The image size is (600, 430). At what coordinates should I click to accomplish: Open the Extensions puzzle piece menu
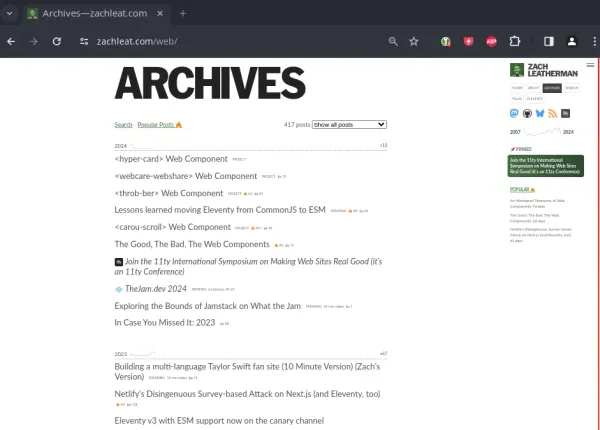point(515,41)
